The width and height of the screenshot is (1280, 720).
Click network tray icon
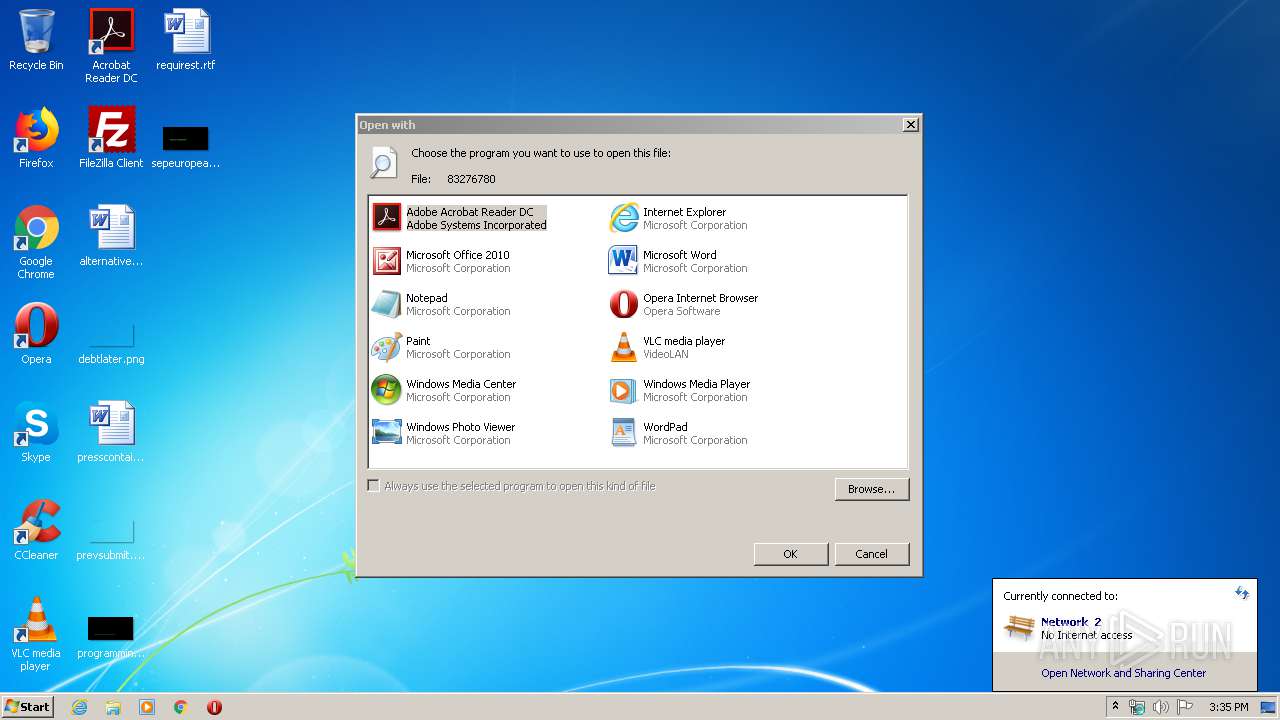coord(1137,707)
